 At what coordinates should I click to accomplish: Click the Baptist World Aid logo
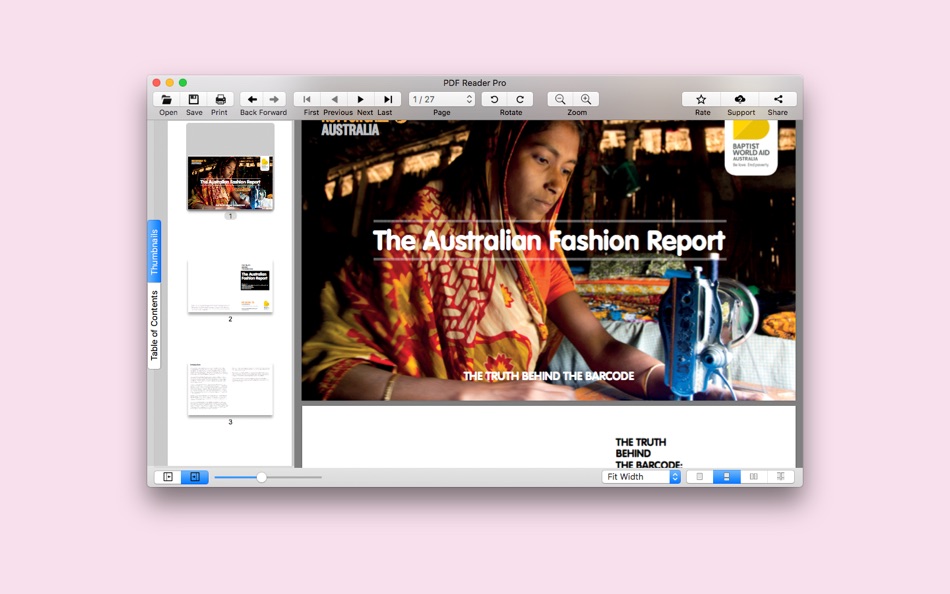[751, 147]
